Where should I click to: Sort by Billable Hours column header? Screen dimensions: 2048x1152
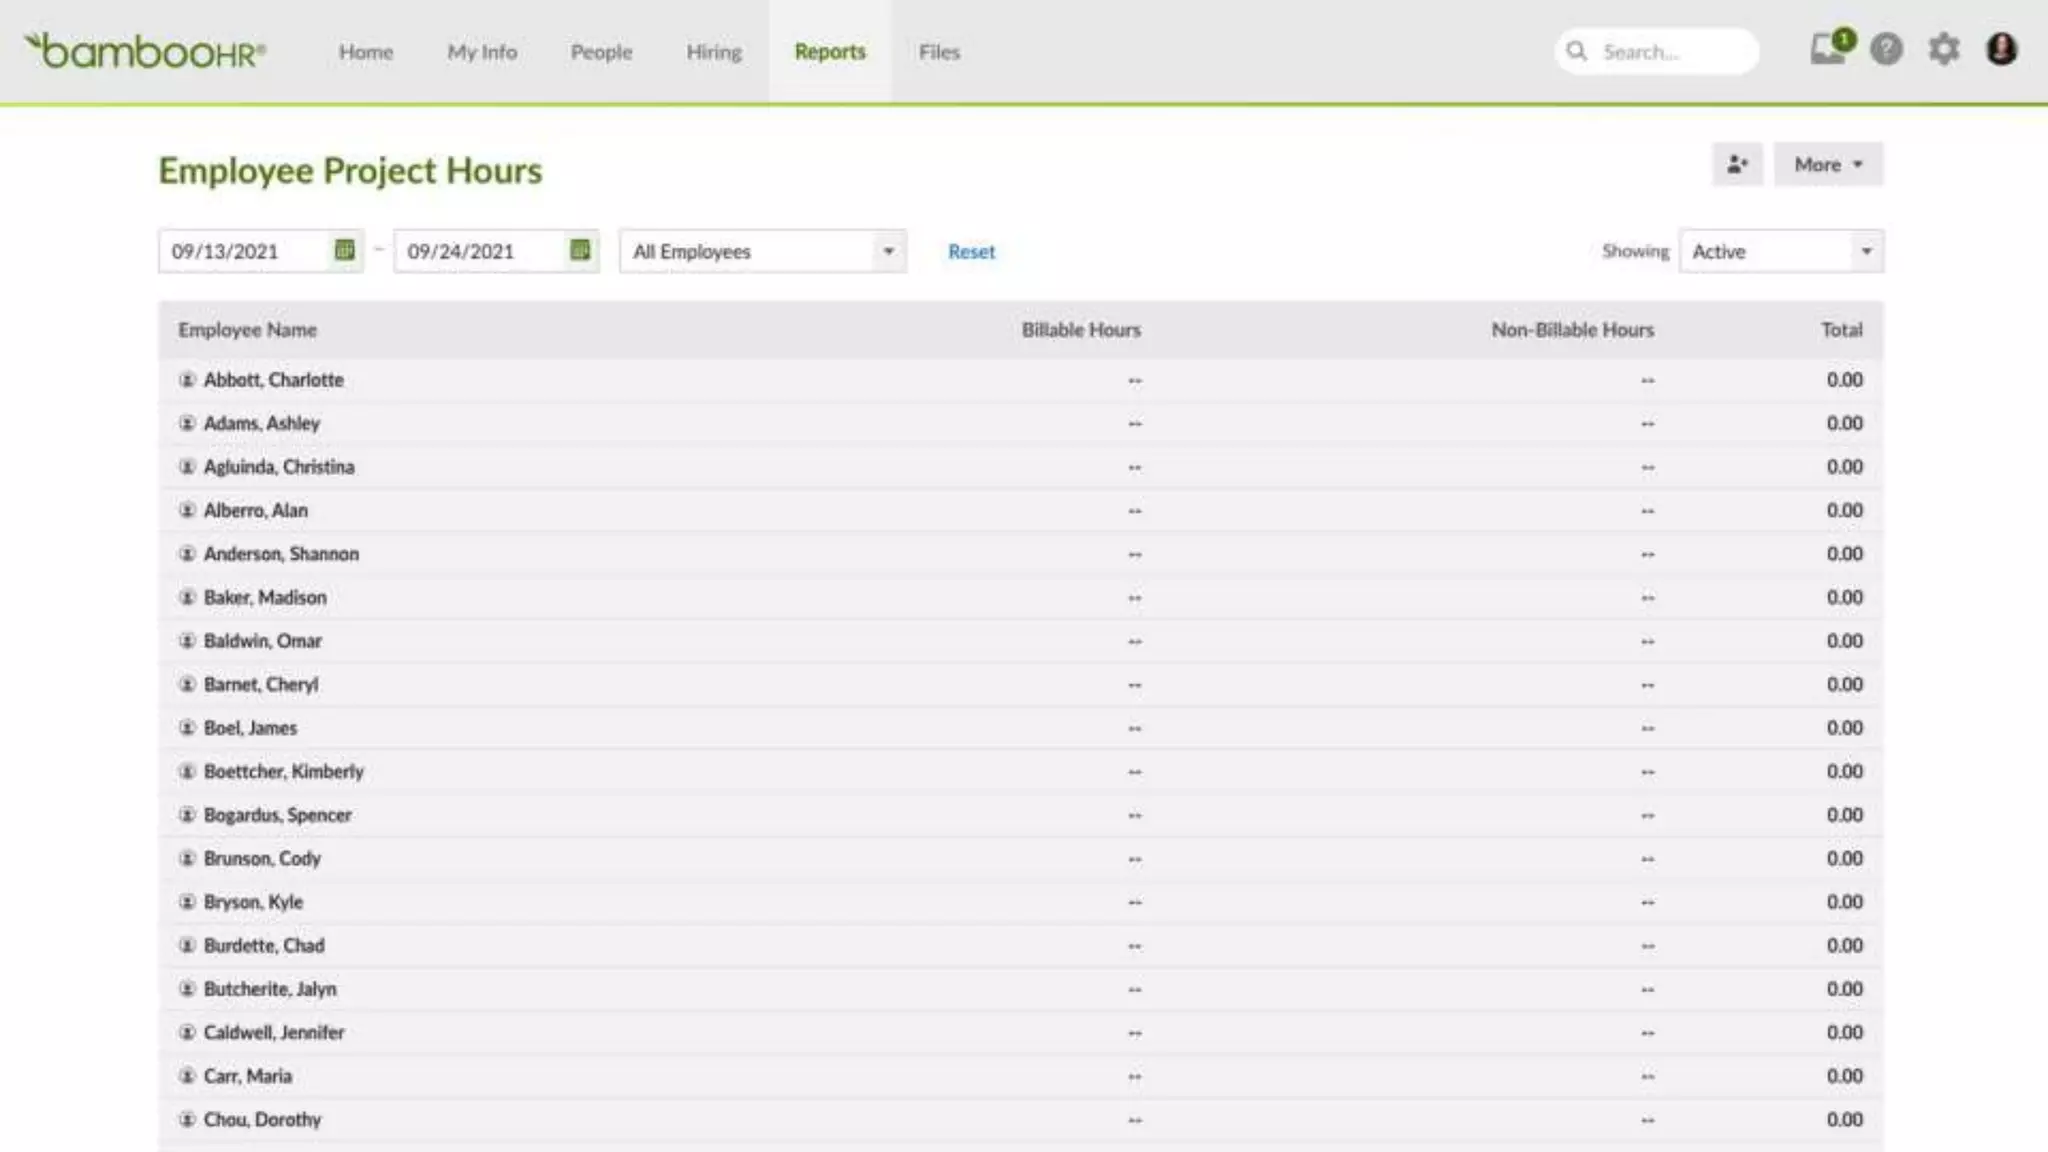1080,330
